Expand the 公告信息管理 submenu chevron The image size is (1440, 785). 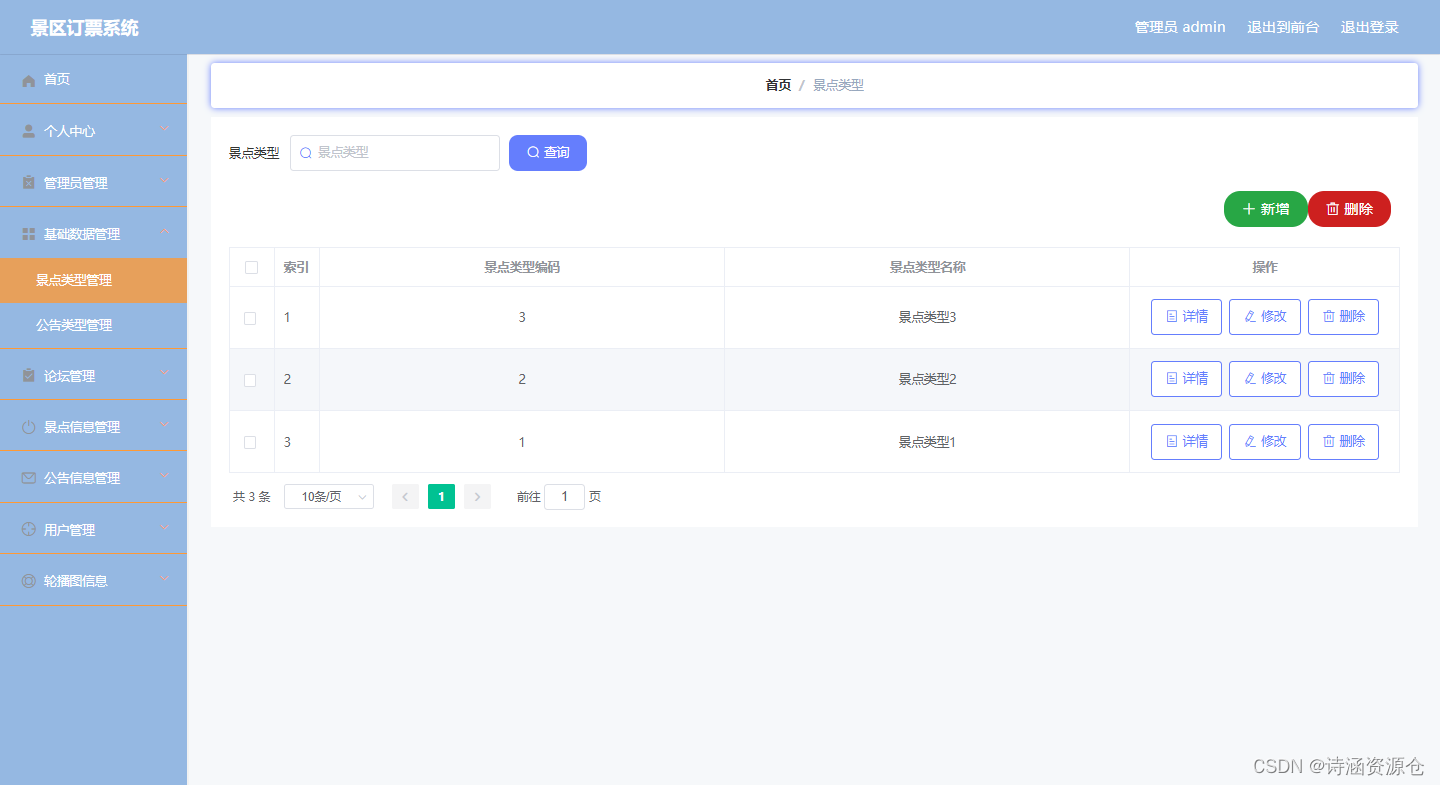165,476
